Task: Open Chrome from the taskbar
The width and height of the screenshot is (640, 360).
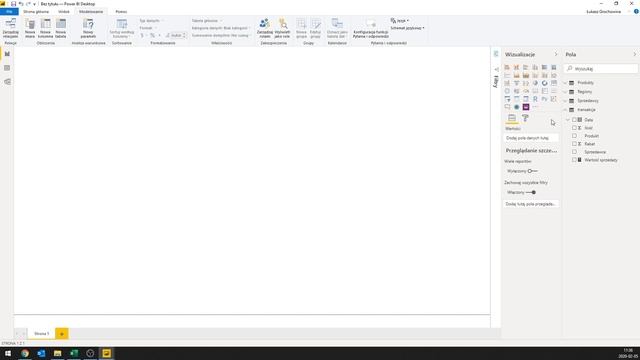Action: 25,353
